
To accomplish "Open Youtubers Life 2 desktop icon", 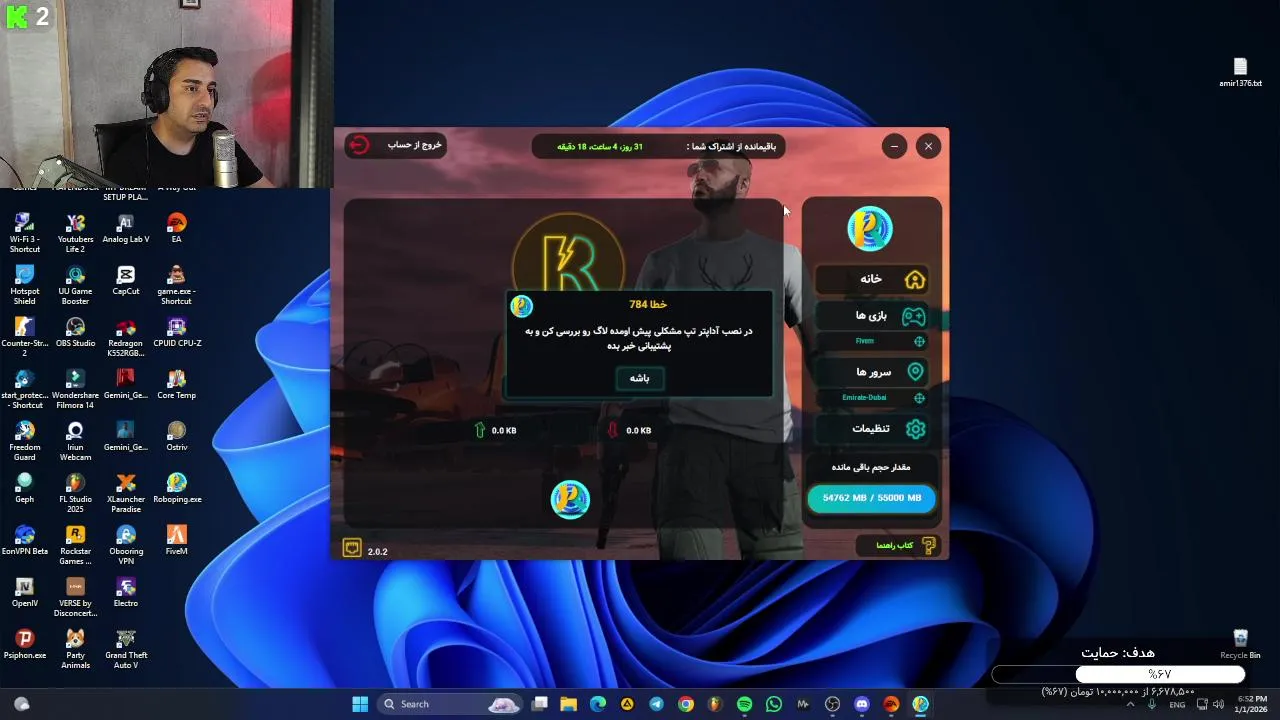I will [x=75, y=232].
